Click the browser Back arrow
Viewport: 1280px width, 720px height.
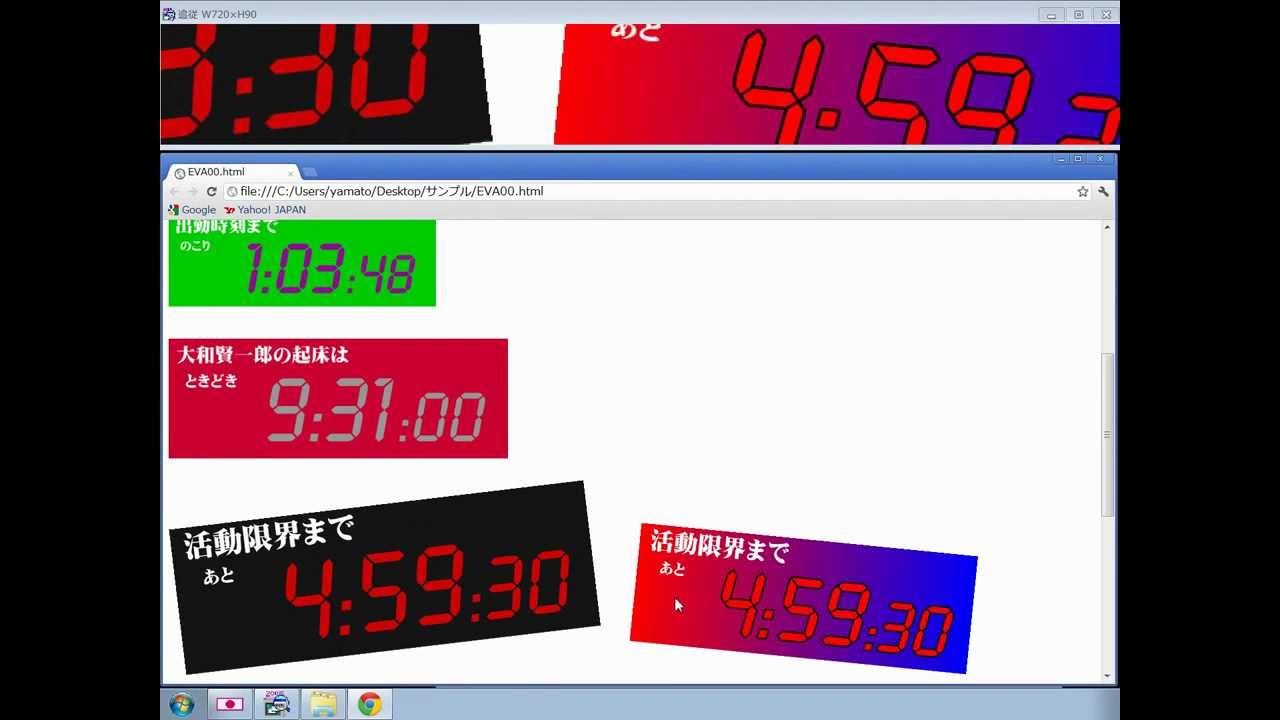pyautogui.click(x=175, y=191)
